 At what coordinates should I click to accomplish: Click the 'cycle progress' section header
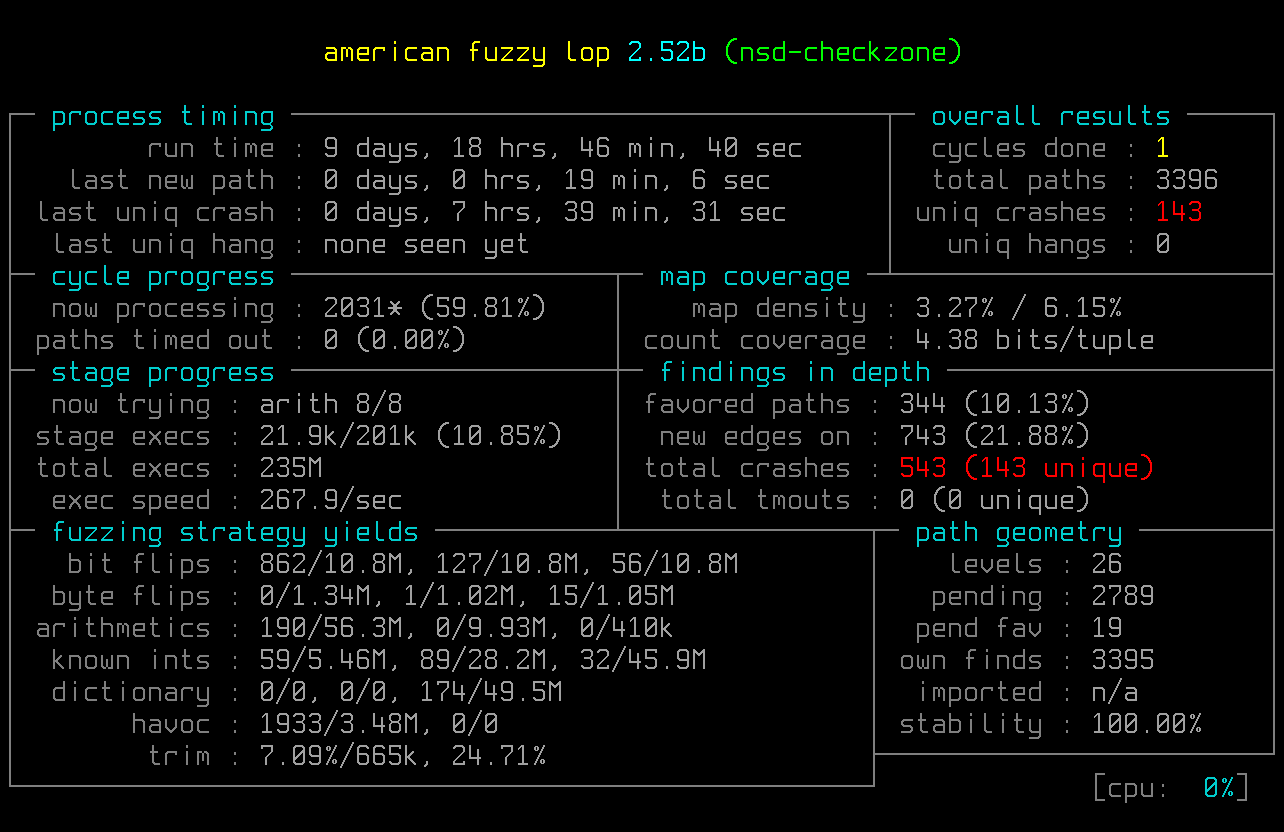[x=163, y=277]
